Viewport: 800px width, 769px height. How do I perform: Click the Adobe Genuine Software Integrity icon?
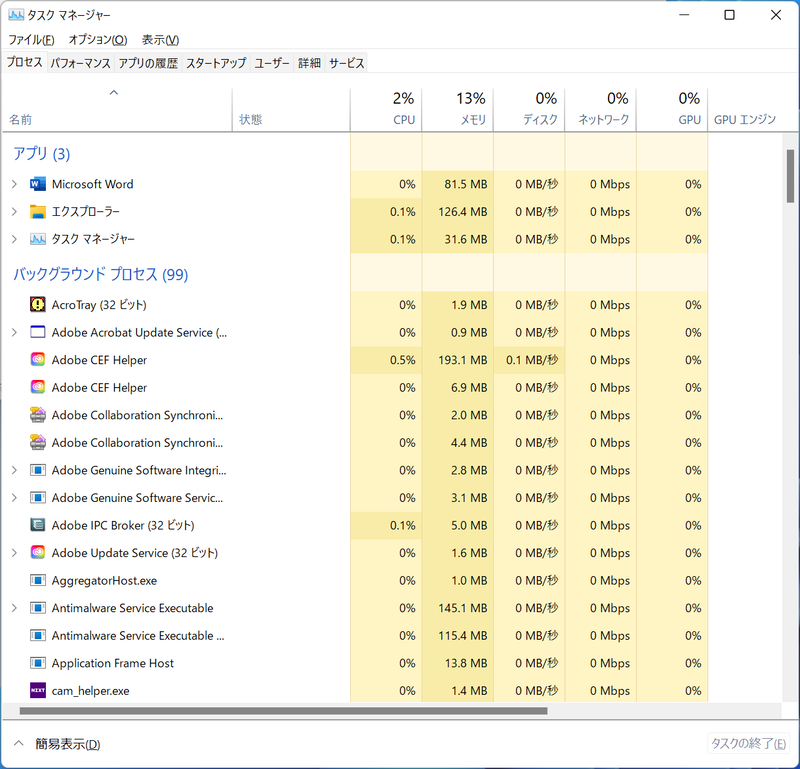point(38,470)
